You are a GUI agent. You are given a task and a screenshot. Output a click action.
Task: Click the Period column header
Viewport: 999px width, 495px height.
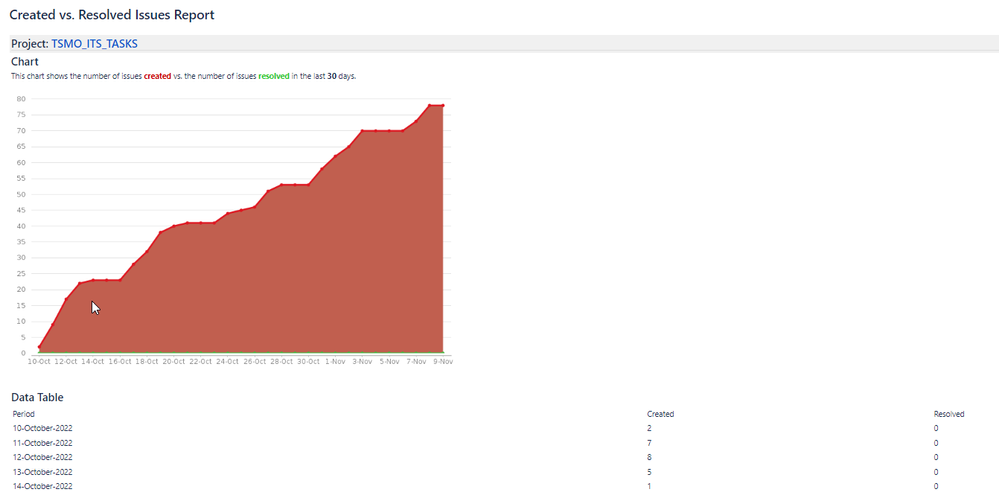point(24,414)
